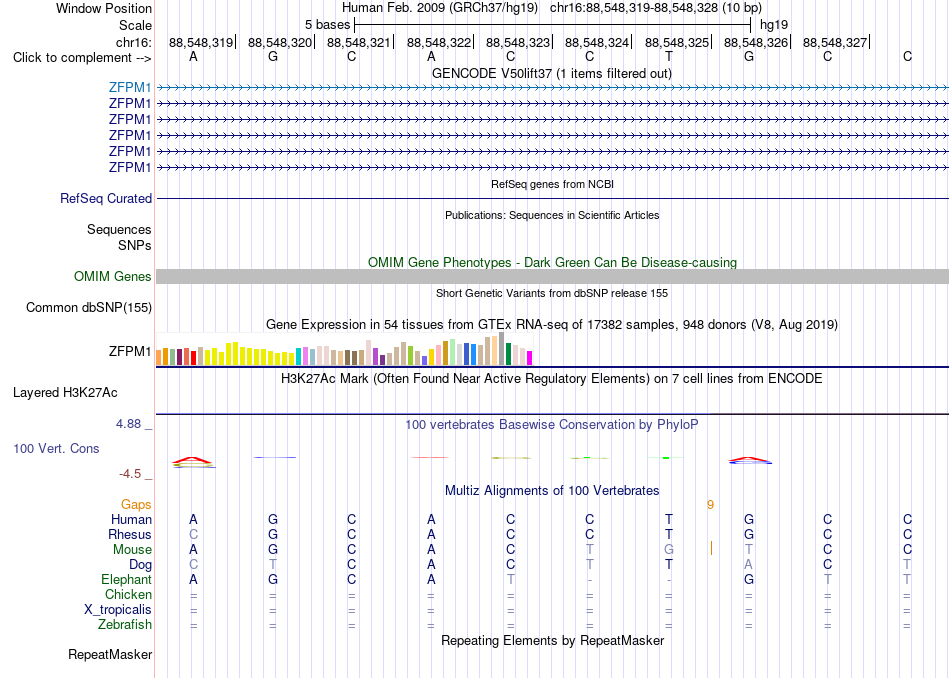
Task: Click the T base in the complement row
Action: pos(669,56)
